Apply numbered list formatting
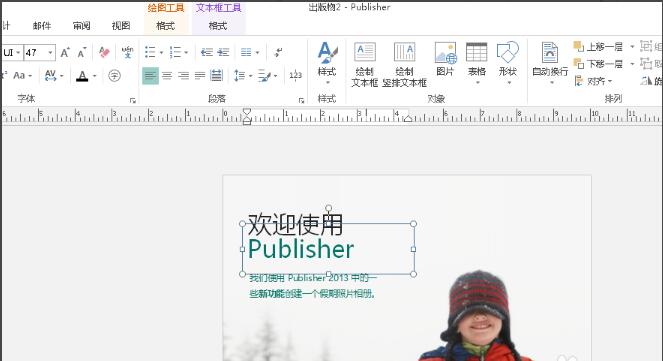This screenshot has height=361, width=663. 175,52
